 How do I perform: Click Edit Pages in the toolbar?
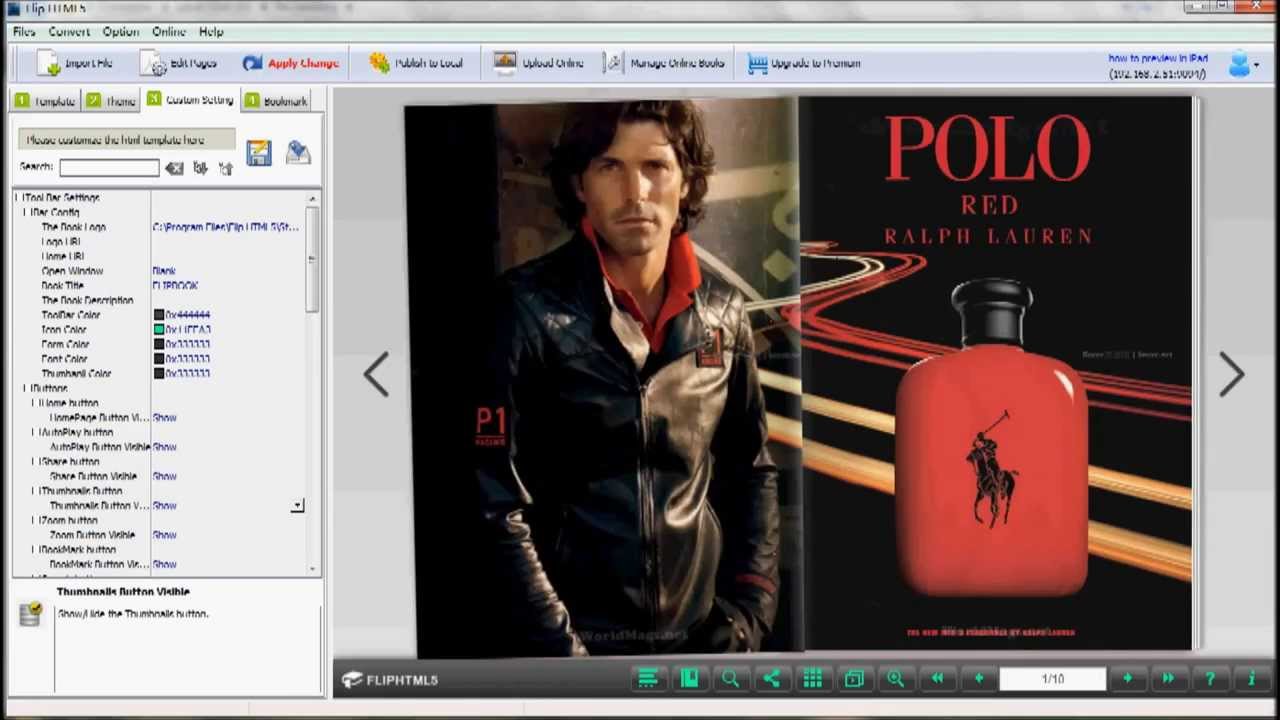point(179,63)
